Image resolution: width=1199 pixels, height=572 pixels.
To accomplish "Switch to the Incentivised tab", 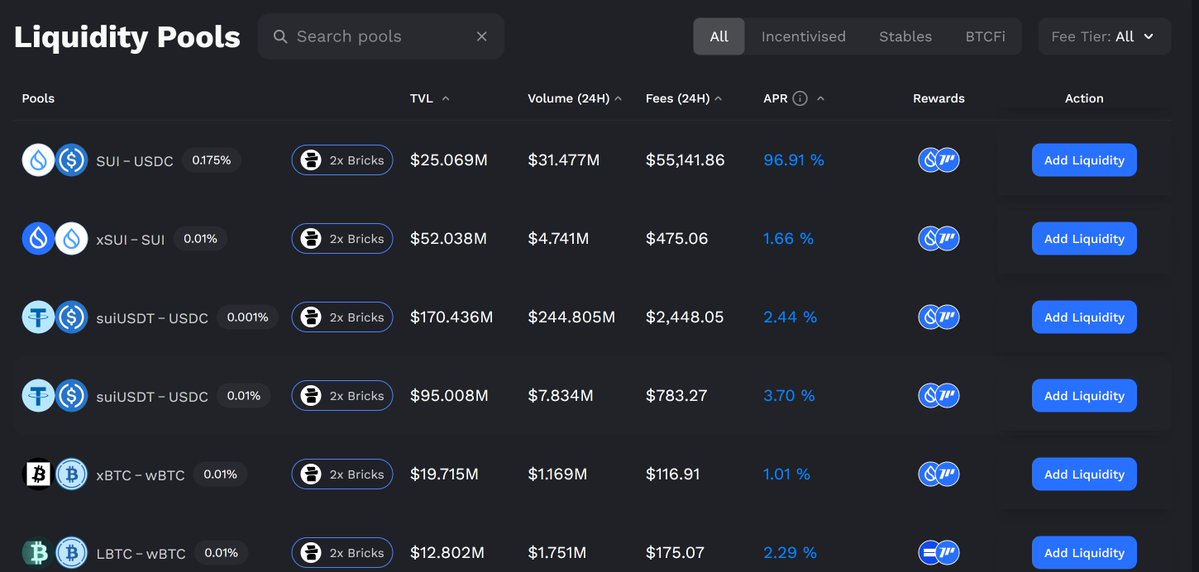I will (x=803, y=37).
